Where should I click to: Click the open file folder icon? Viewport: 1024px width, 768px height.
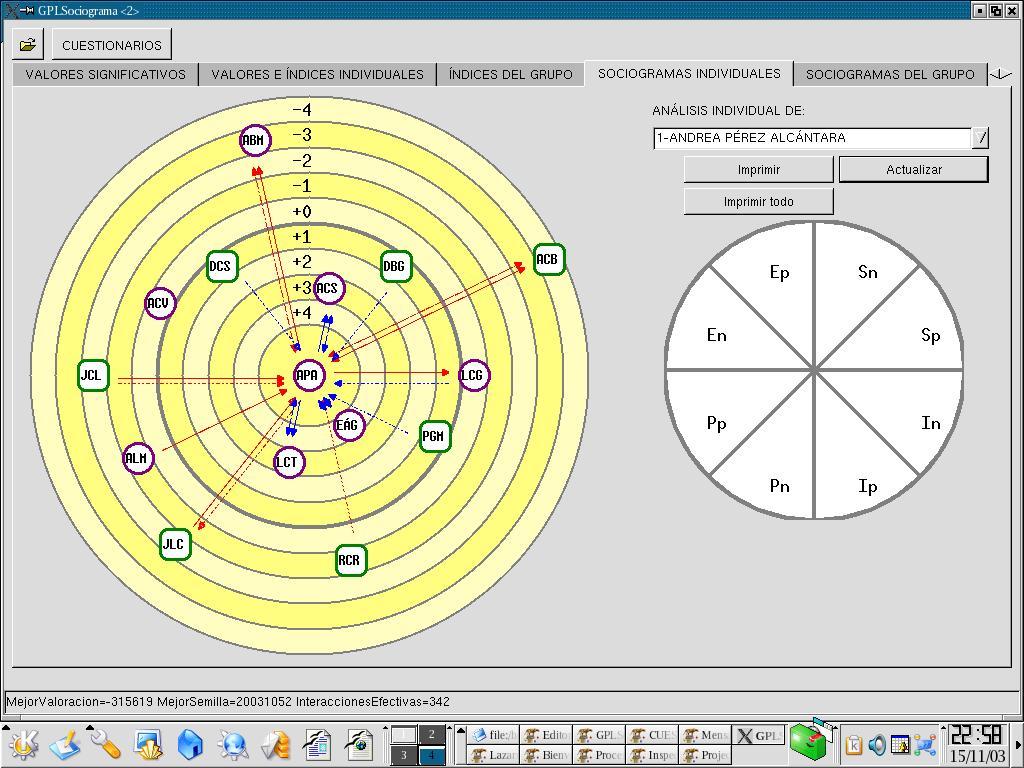[28, 45]
